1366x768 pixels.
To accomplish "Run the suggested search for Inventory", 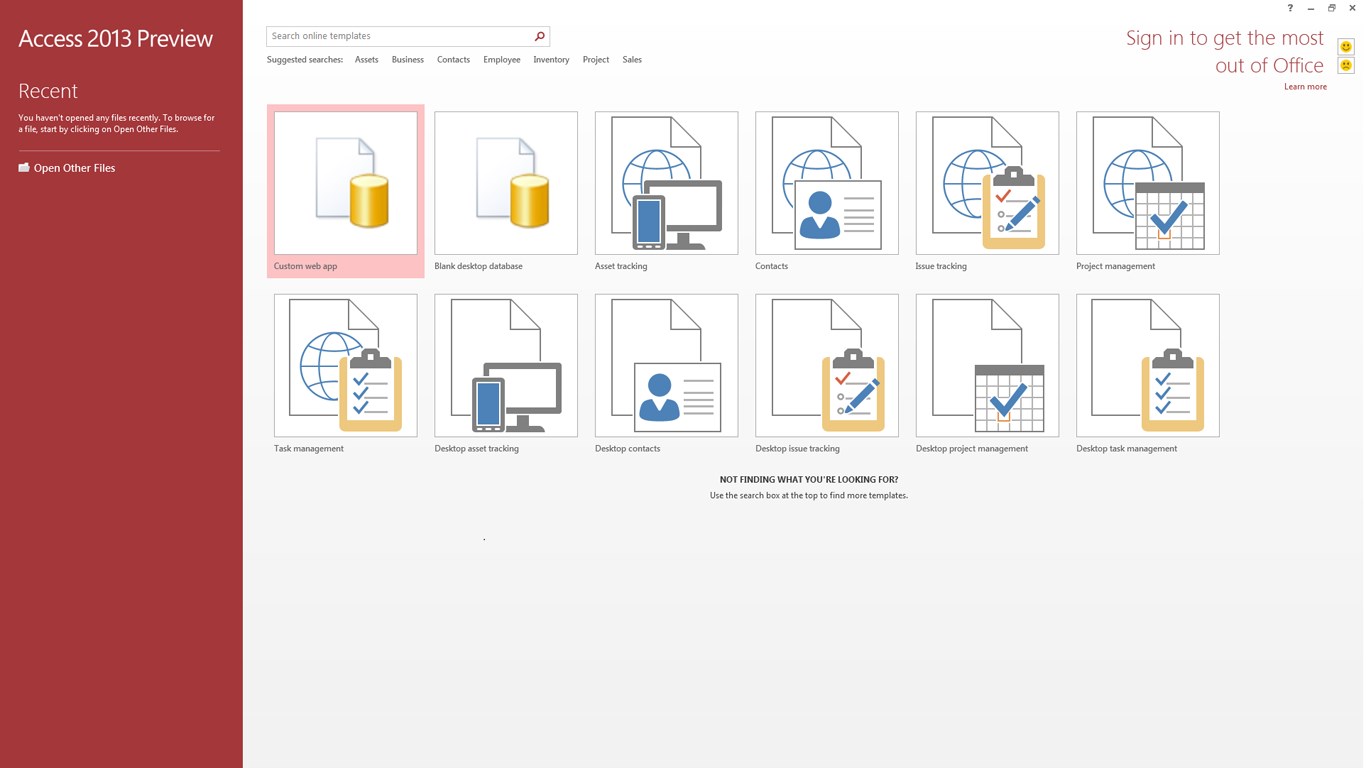I will coord(551,59).
